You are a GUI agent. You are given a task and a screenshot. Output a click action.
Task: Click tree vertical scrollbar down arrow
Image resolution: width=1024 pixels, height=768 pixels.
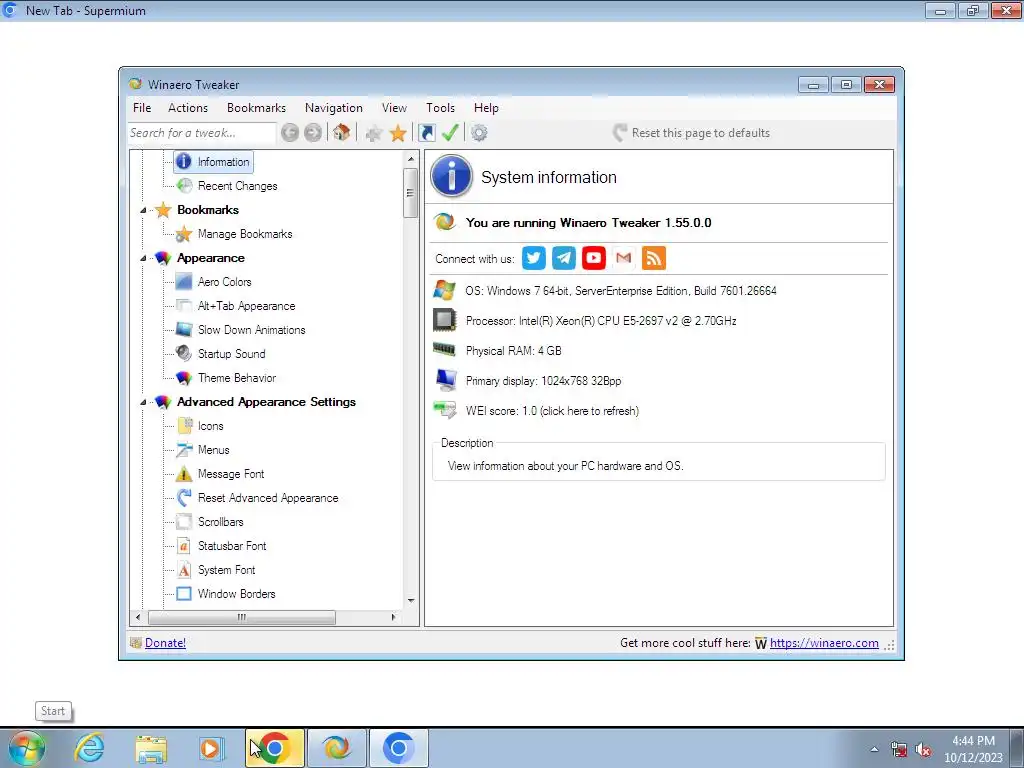point(411,601)
